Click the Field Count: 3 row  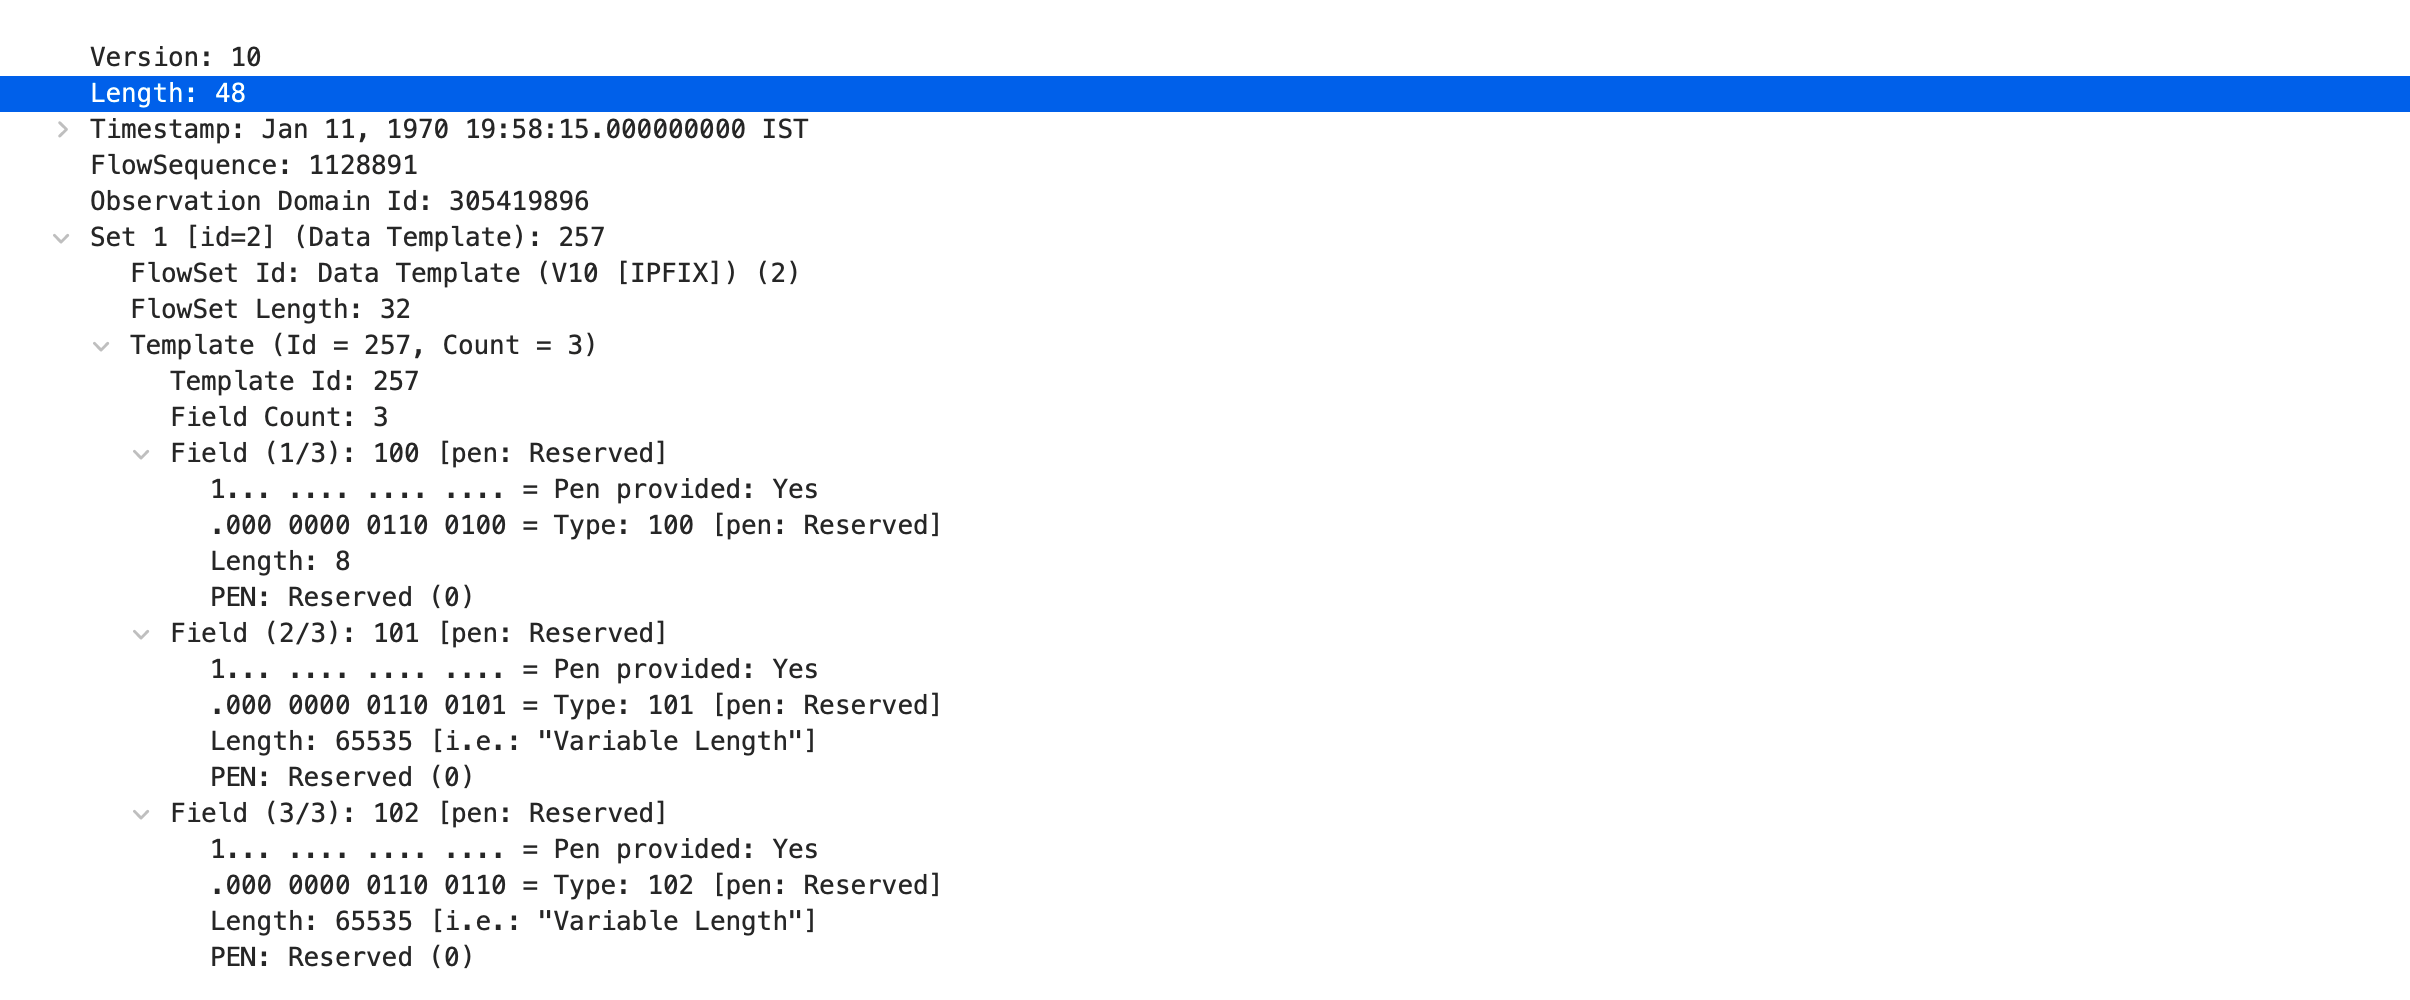(279, 417)
